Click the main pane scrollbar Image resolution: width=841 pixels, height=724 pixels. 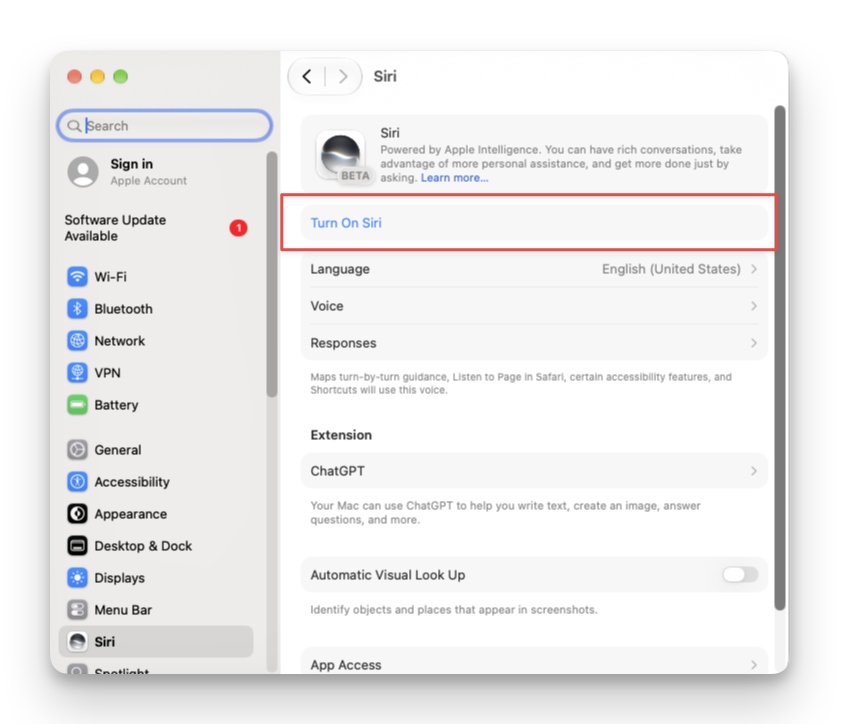(x=780, y=358)
